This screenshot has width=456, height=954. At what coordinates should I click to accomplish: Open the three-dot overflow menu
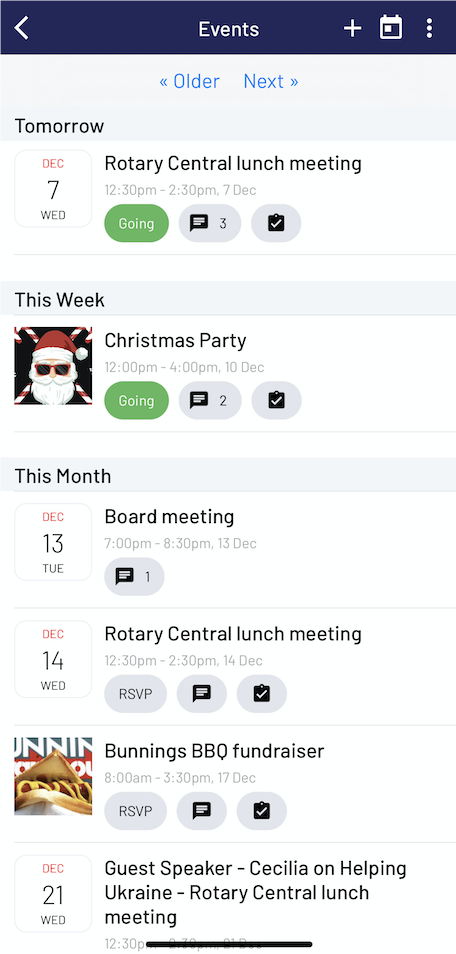coord(430,28)
